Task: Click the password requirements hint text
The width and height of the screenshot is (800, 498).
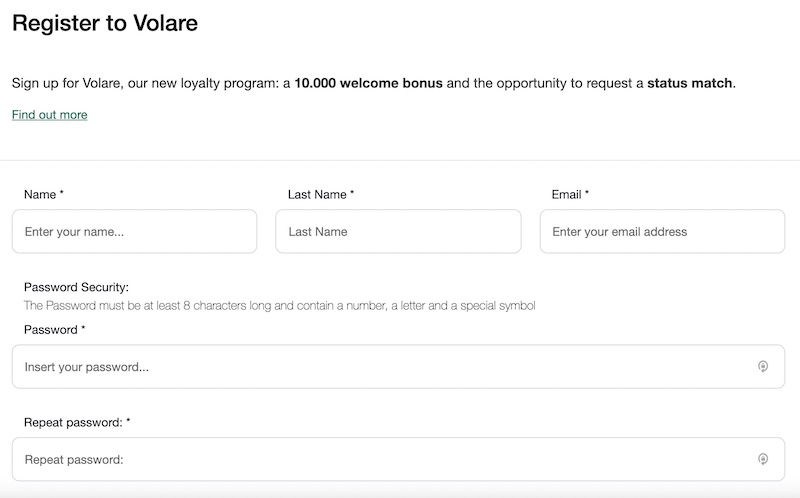Action: 280,306
